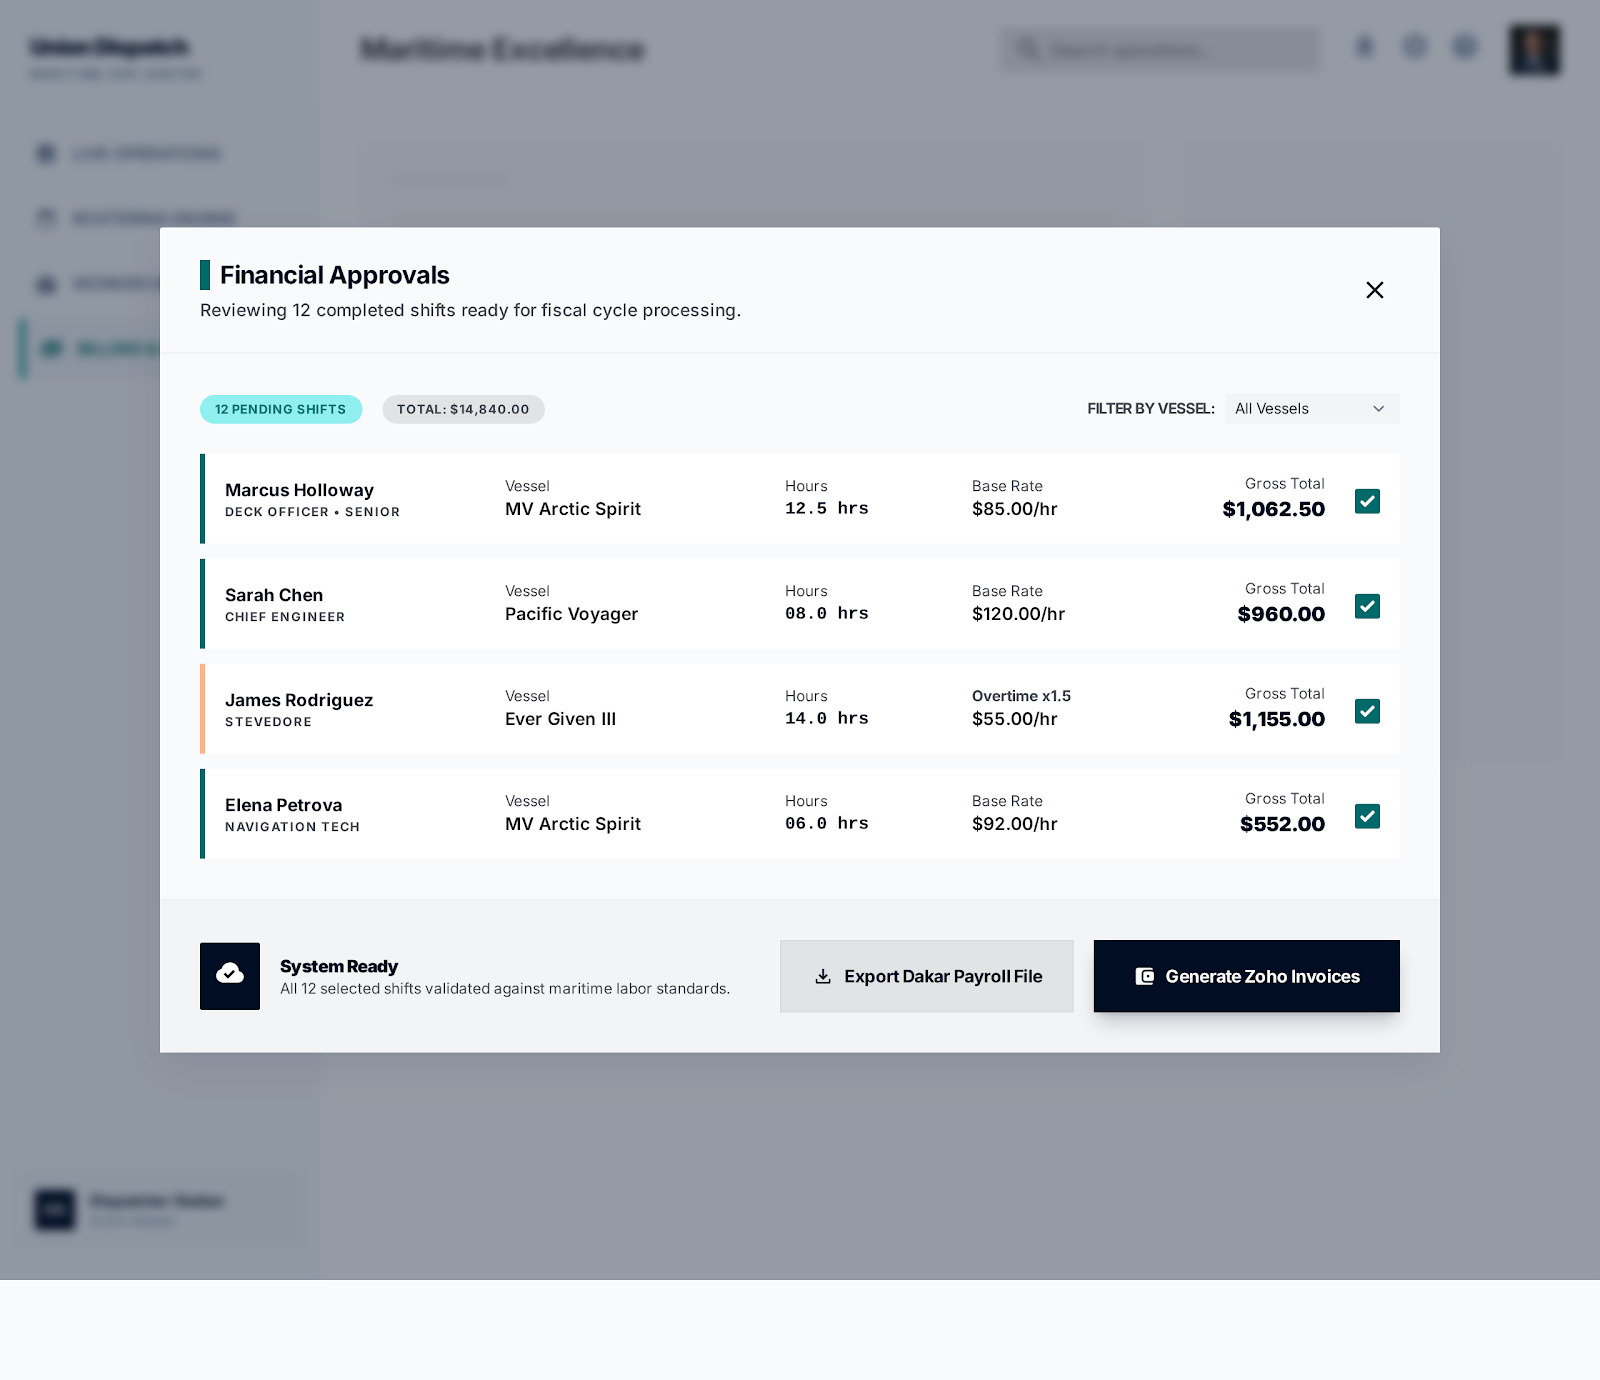
Task: Open the All Vessels filter dropdown
Action: click(x=1311, y=408)
